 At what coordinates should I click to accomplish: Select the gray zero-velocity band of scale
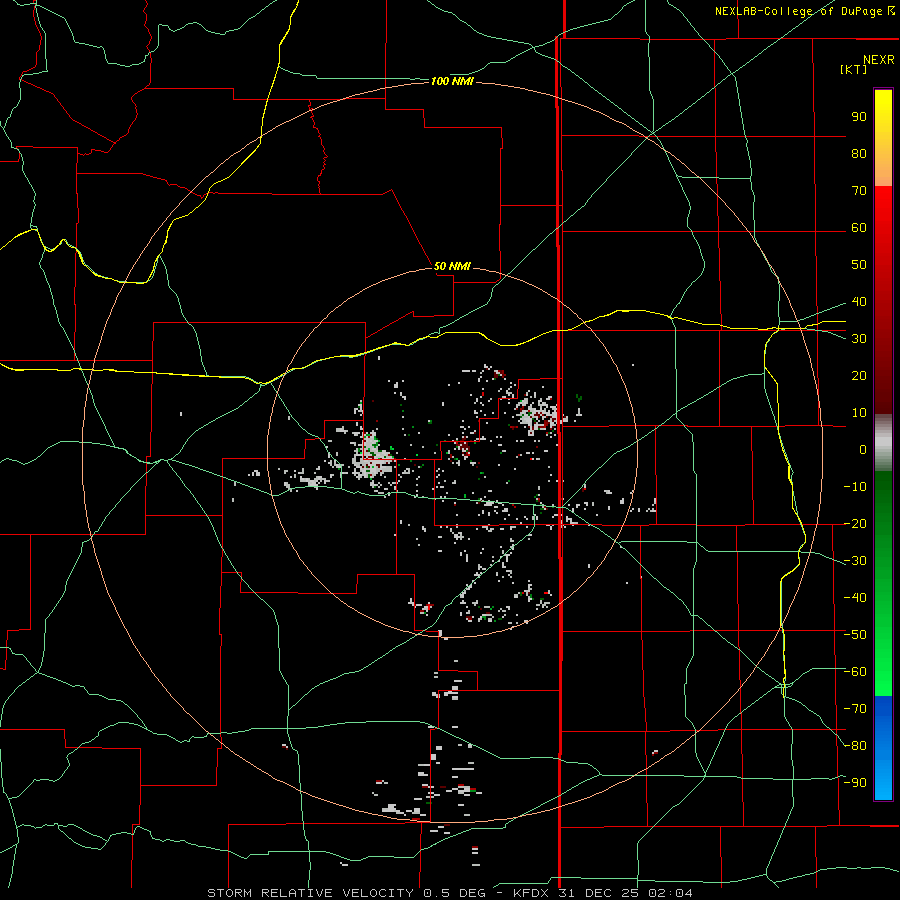coord(883,443)
